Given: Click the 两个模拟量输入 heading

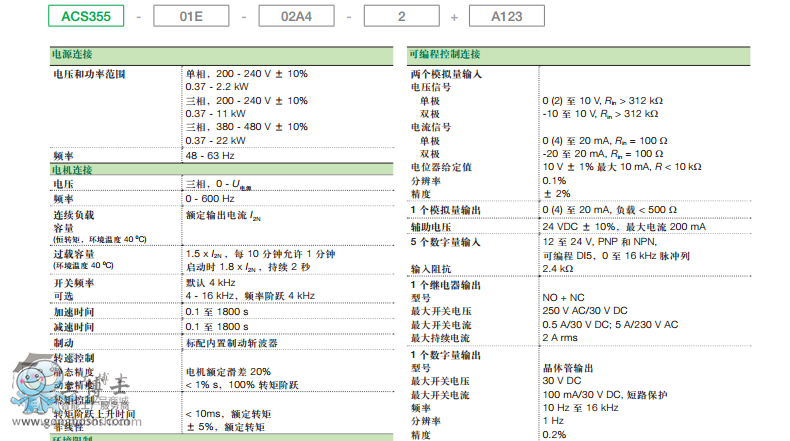Looking at the screenshot, I should 447,74.
